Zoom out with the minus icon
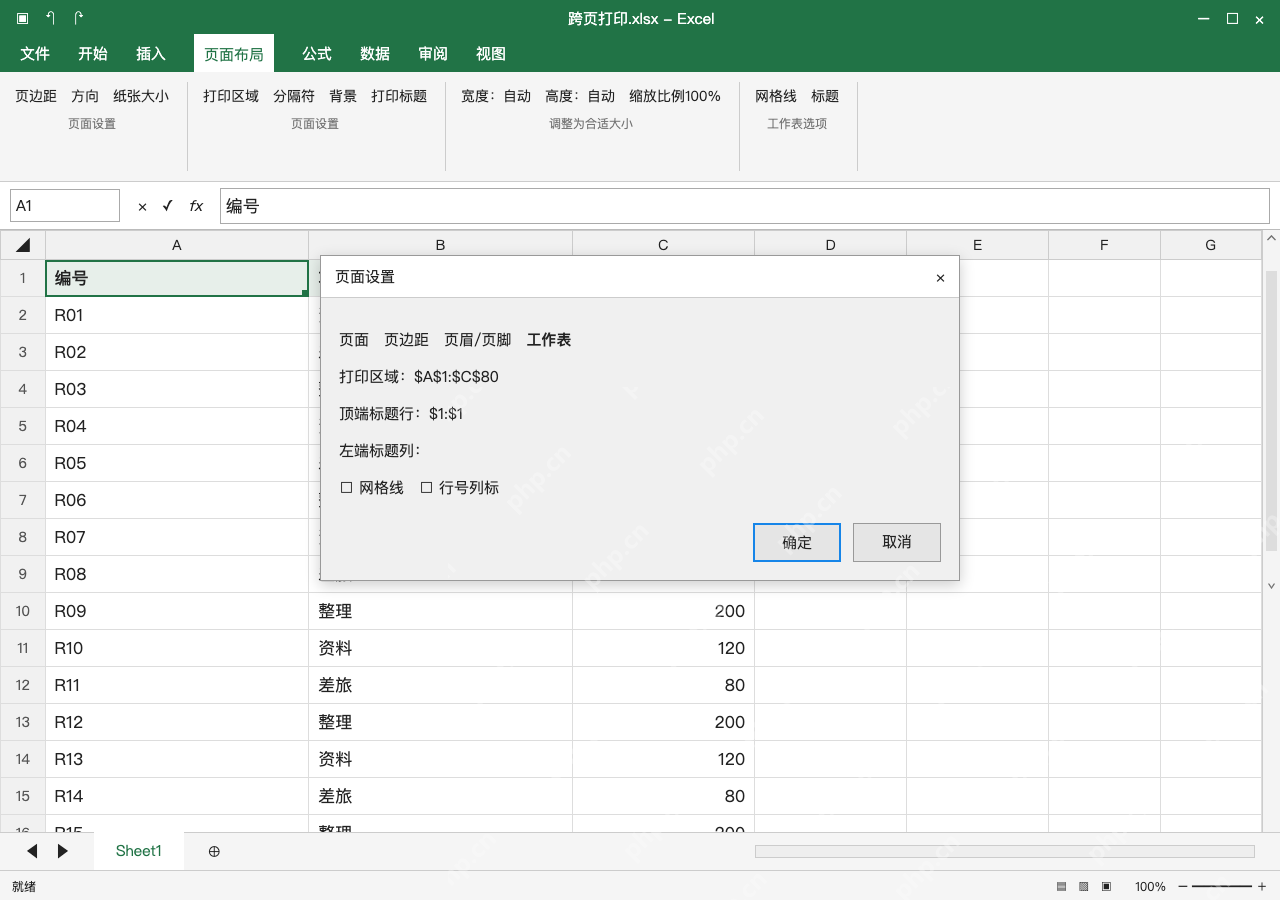This screenshot has width=1280, height=900. click(x=1183, y=887)
